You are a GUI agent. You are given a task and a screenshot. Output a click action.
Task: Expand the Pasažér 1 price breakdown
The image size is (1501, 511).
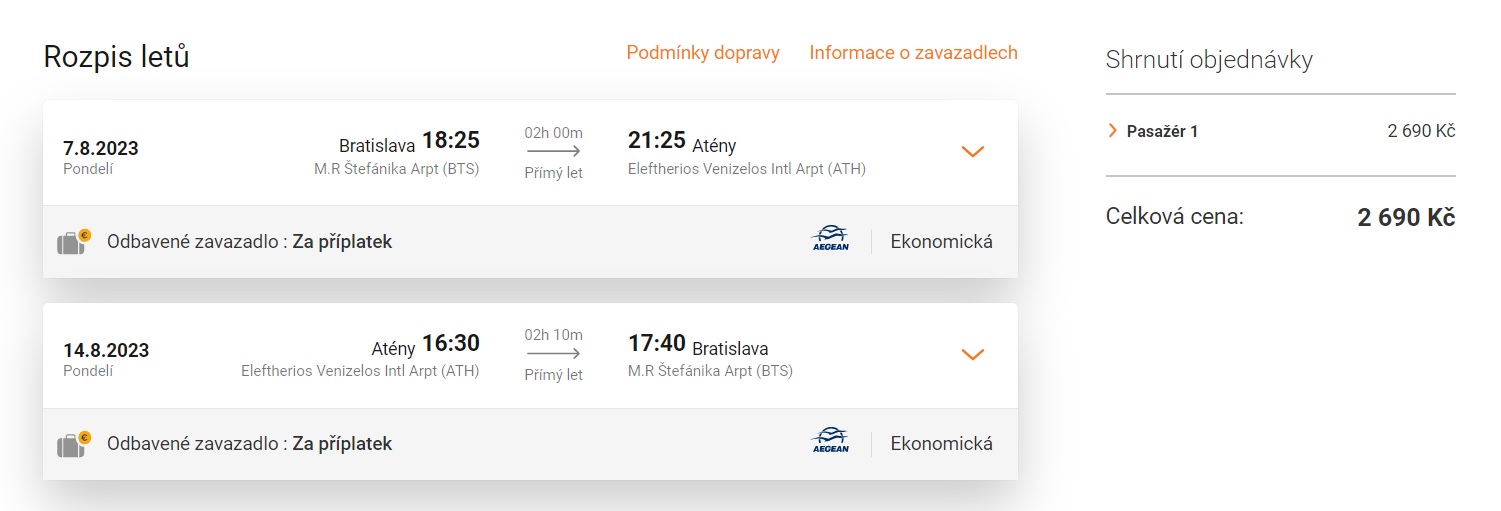tap(1113, 131)
